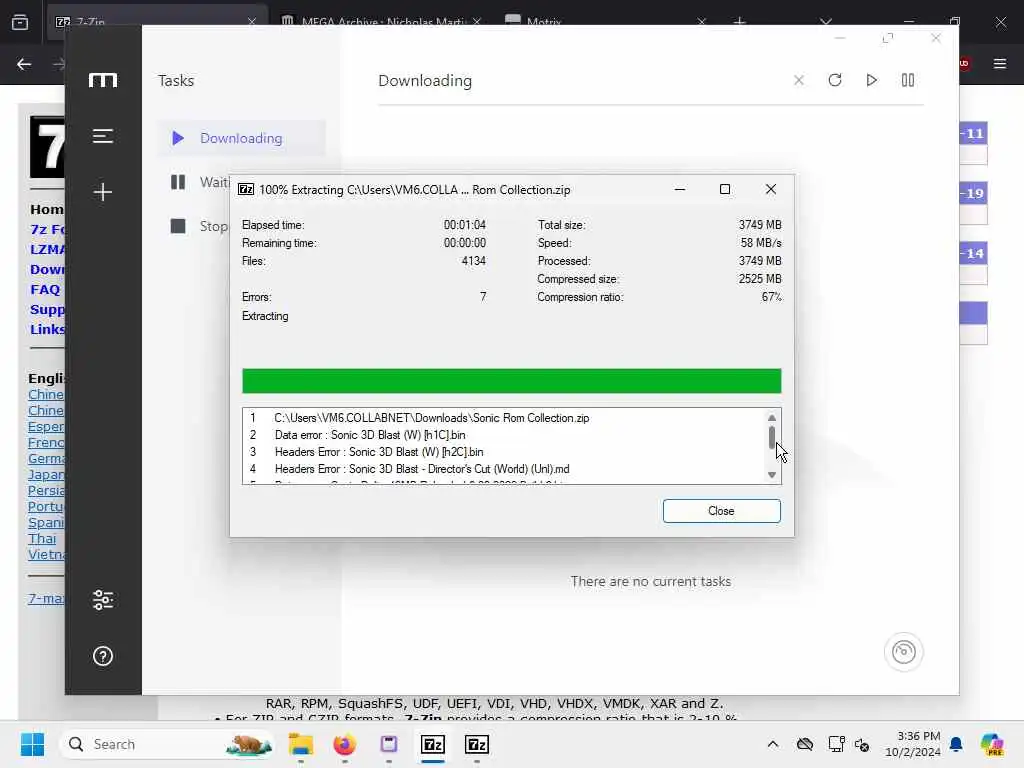Click the Motrix speedometer button

pyautogui.click(x=904, y=652)
